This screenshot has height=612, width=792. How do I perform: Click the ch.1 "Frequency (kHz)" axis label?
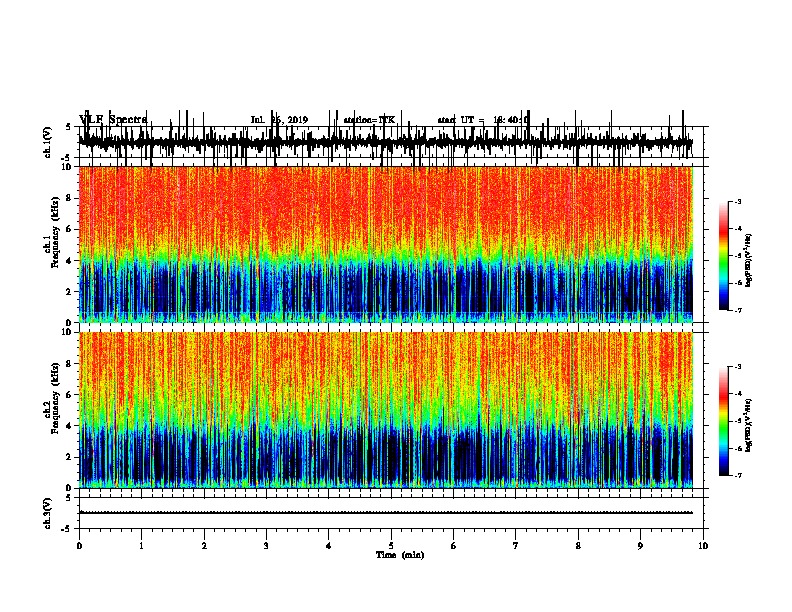pos(54,232)
